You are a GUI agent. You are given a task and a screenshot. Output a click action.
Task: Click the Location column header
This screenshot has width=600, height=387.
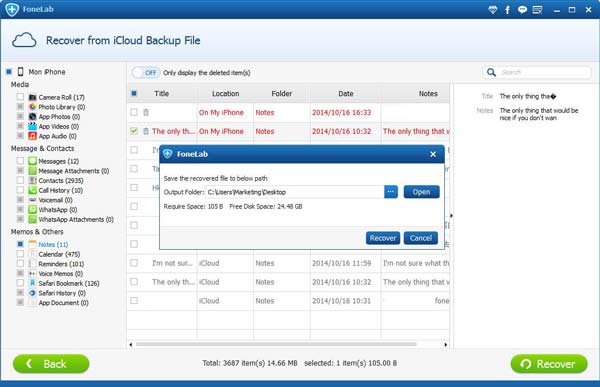(x=225, y=93)
